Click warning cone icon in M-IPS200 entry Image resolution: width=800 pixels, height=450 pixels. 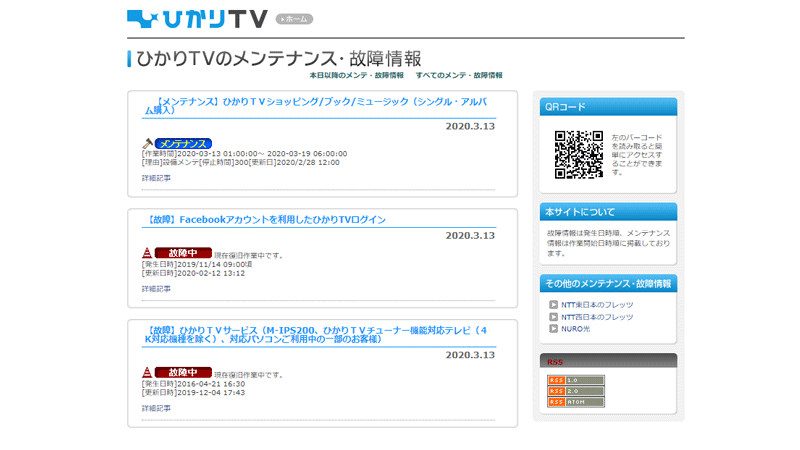coord(147,372)
